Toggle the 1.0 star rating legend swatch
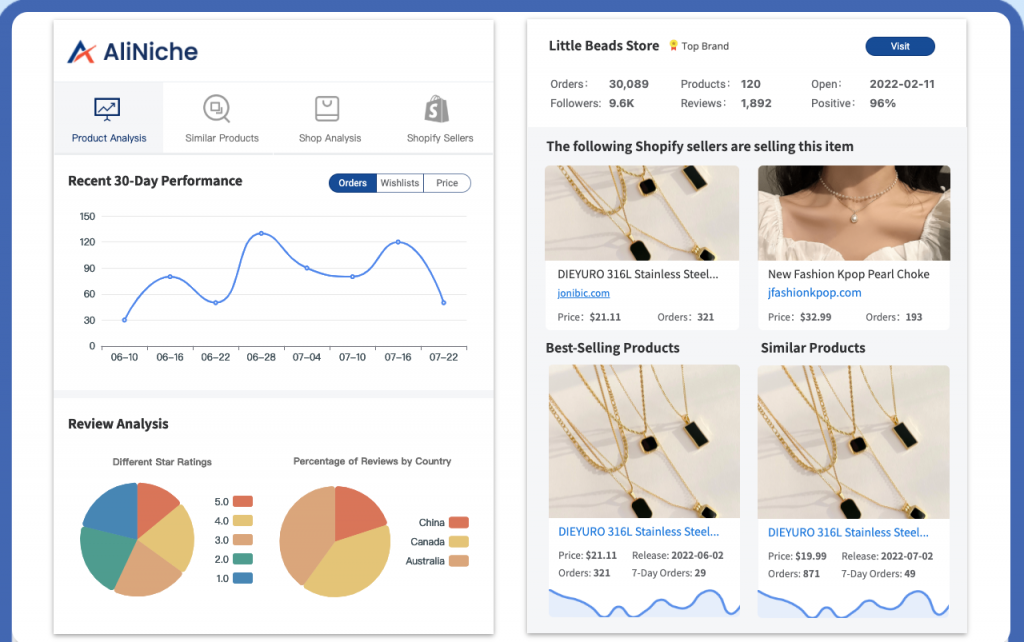Viewport: 1024px width, 642px height. coord(243,578)
